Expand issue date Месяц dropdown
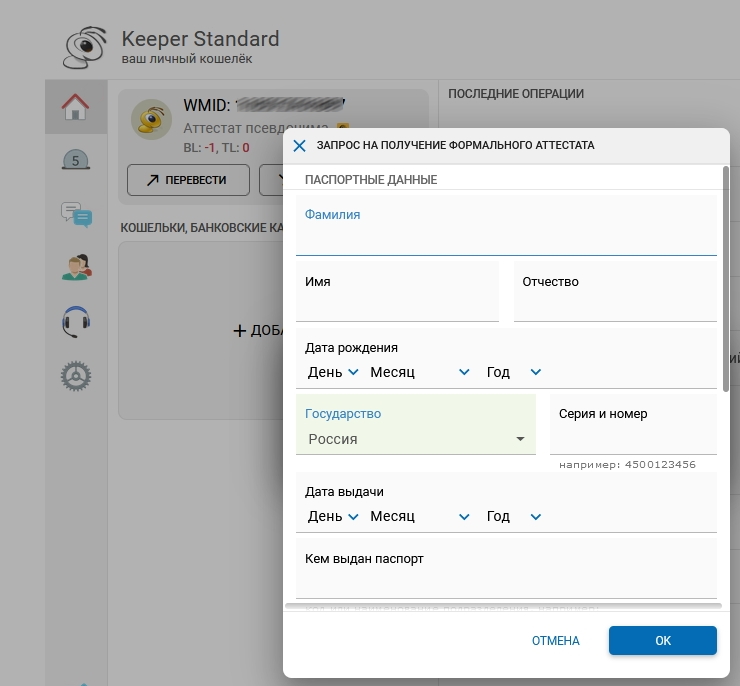The width and height of the screenshot is (740, 686). (x=419, y=516)
